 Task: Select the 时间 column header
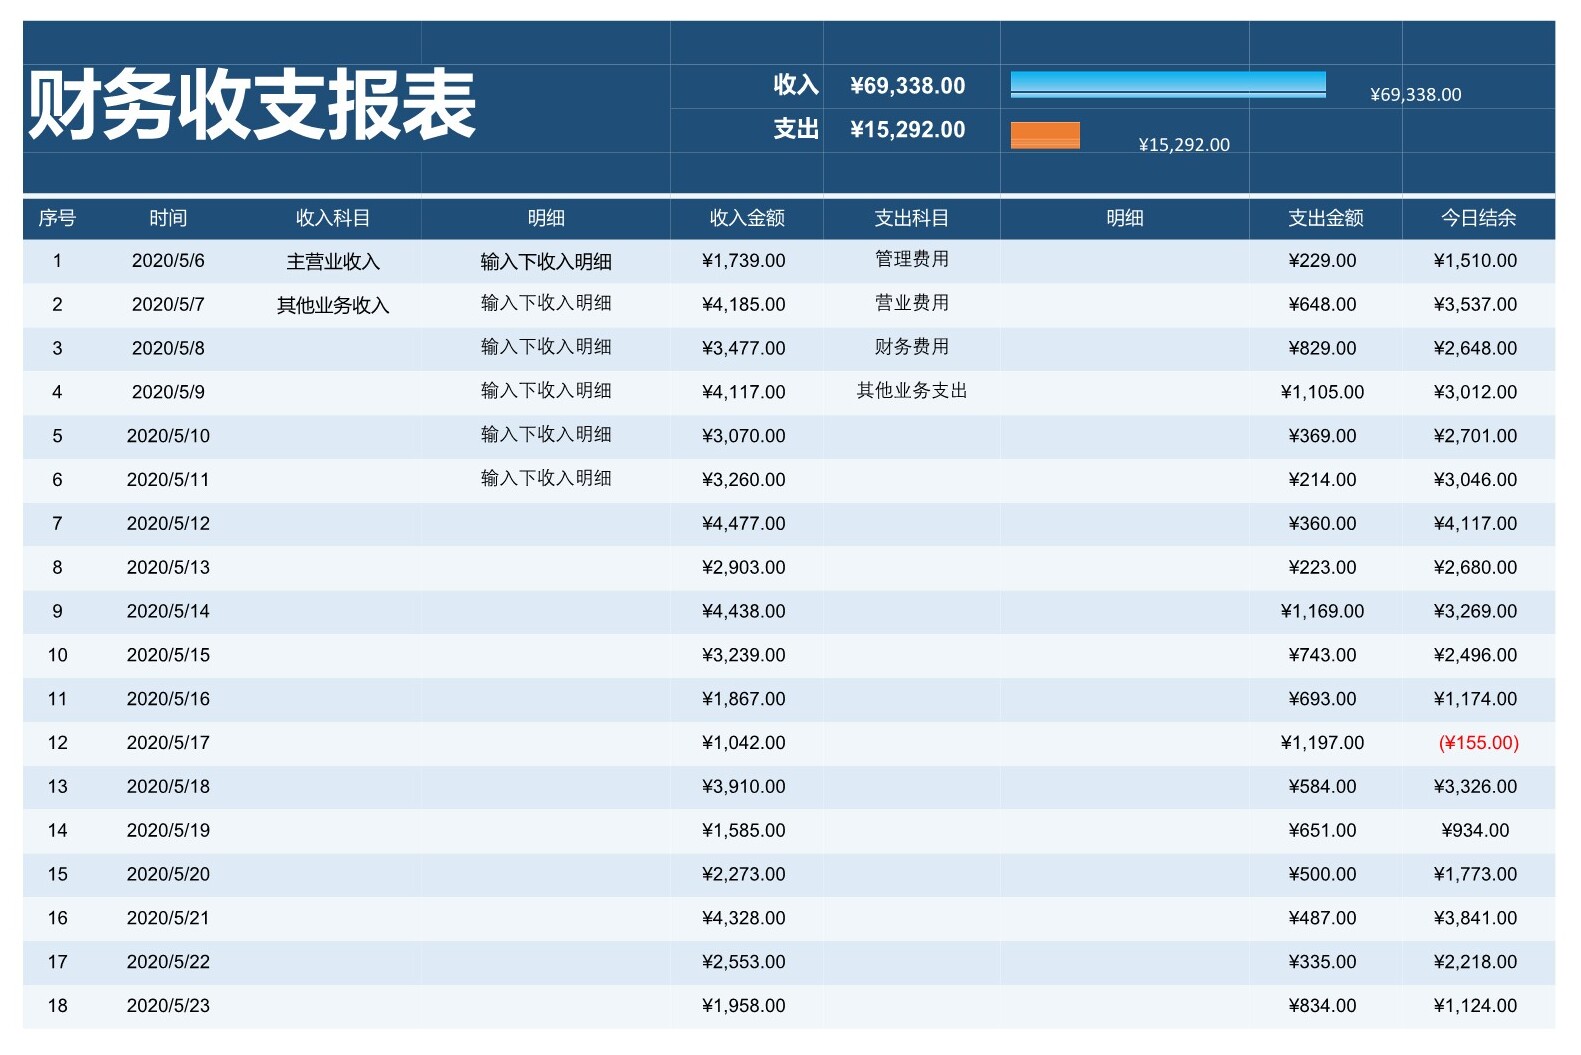pyautogui.click(x=168, y=218)
